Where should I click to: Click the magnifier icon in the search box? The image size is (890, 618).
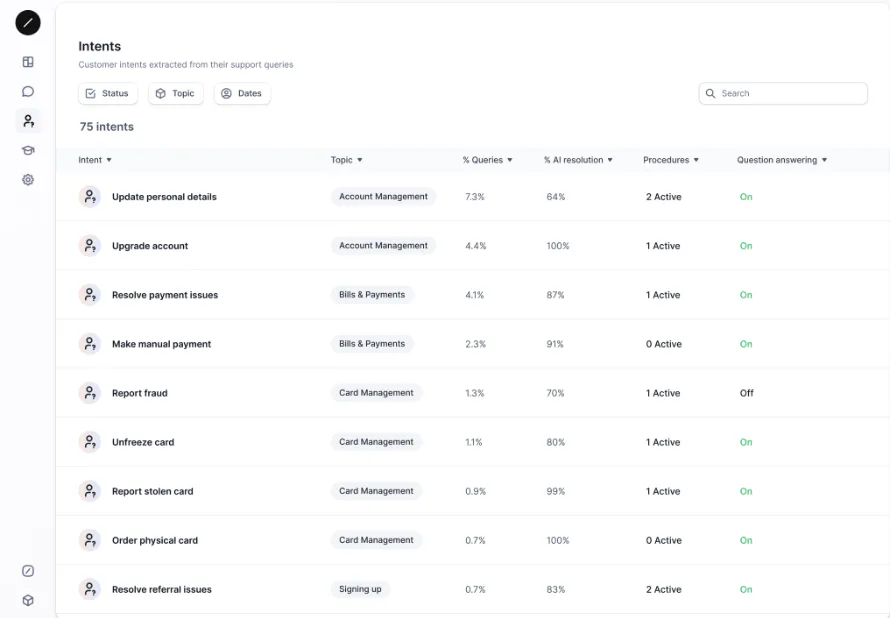(710, 93)
